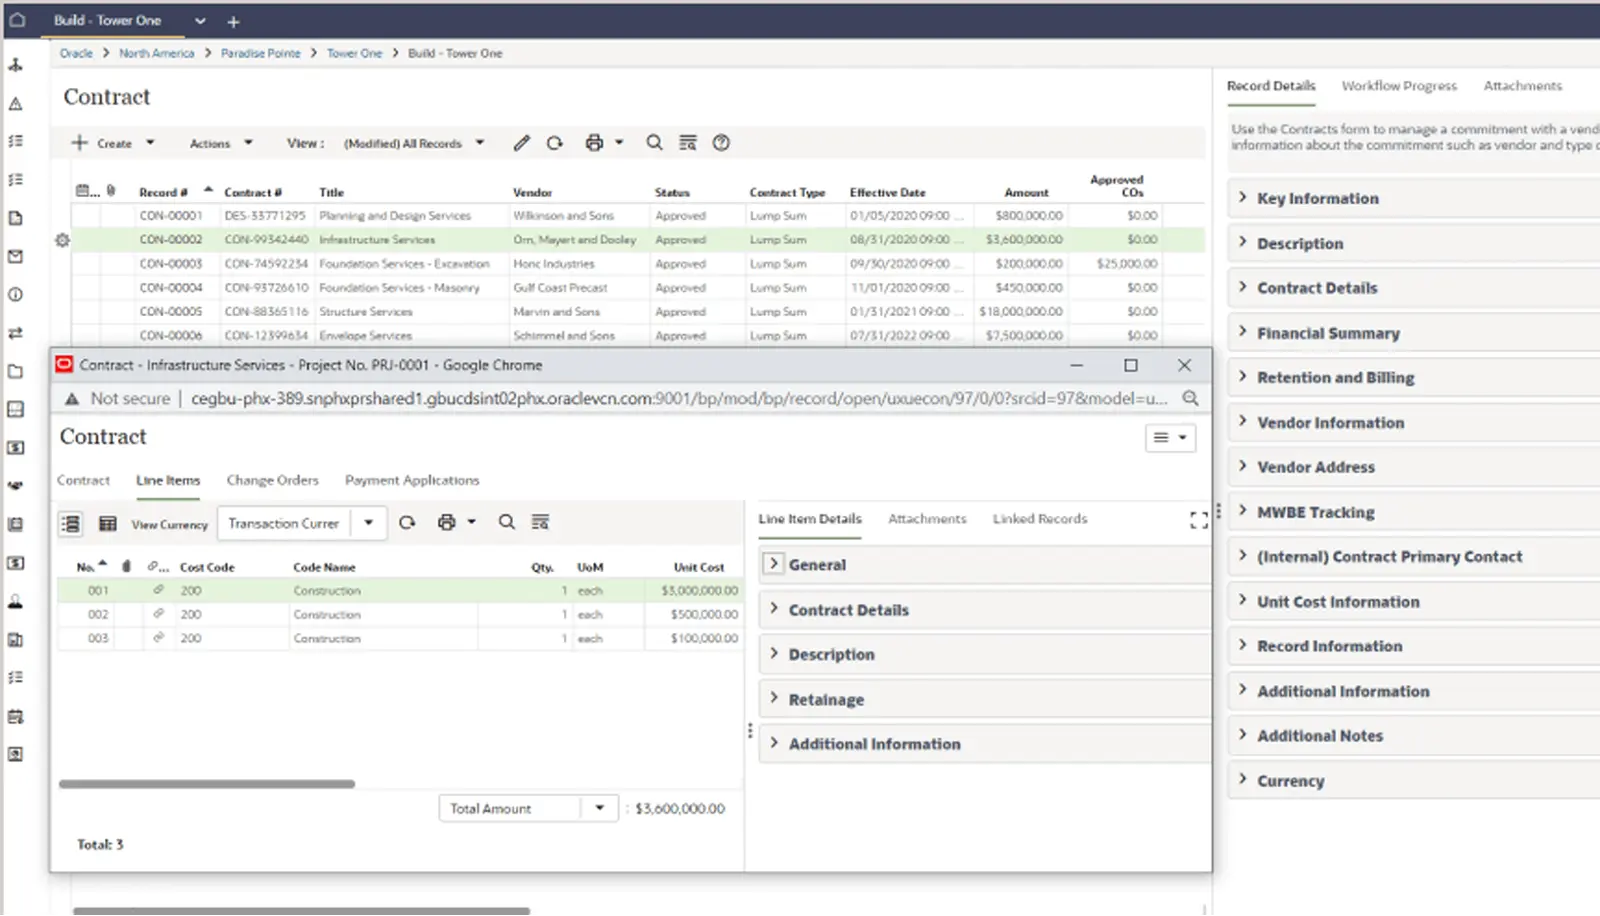Click the Actions menu
The image size is (1600, 916).
click(209, 143)
